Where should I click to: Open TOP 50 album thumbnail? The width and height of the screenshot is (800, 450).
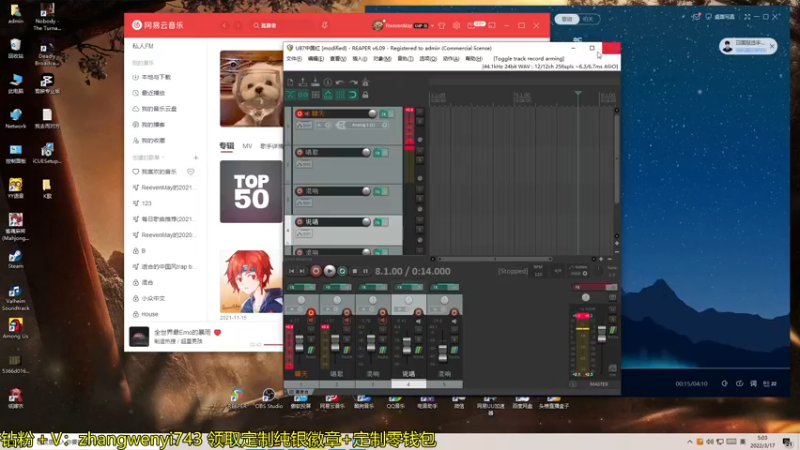pos(251,191)
